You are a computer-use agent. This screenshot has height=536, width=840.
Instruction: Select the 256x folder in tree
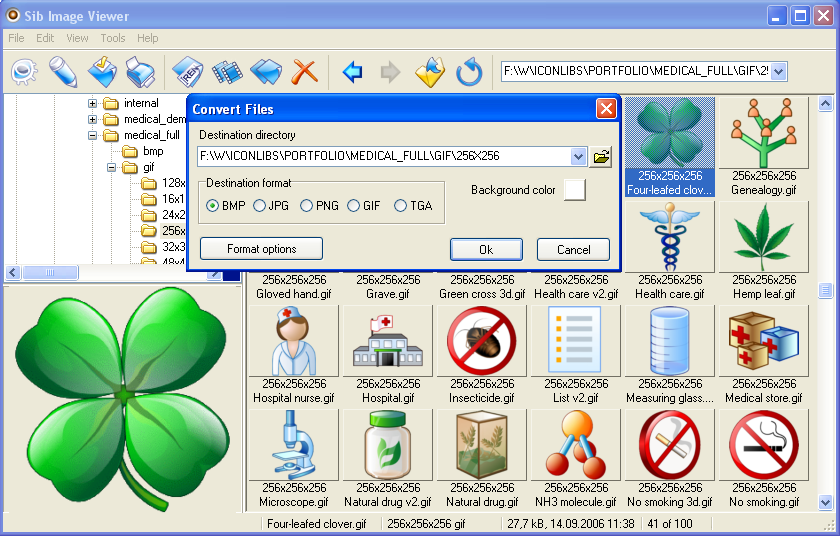(x=163, y=231)
